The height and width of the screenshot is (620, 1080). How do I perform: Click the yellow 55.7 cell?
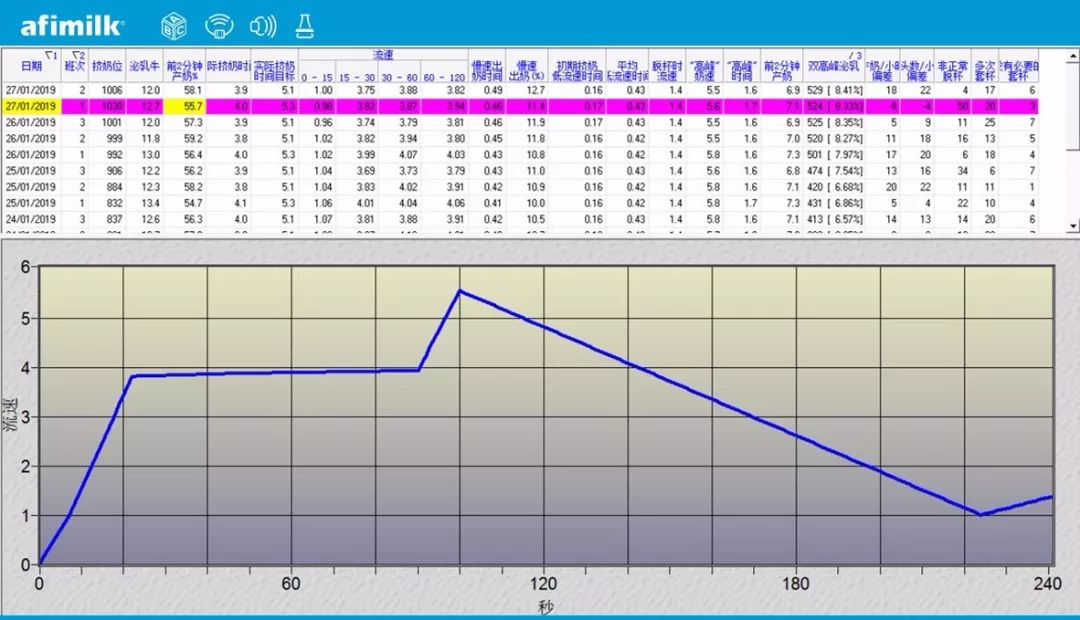(x=185, y=105)
